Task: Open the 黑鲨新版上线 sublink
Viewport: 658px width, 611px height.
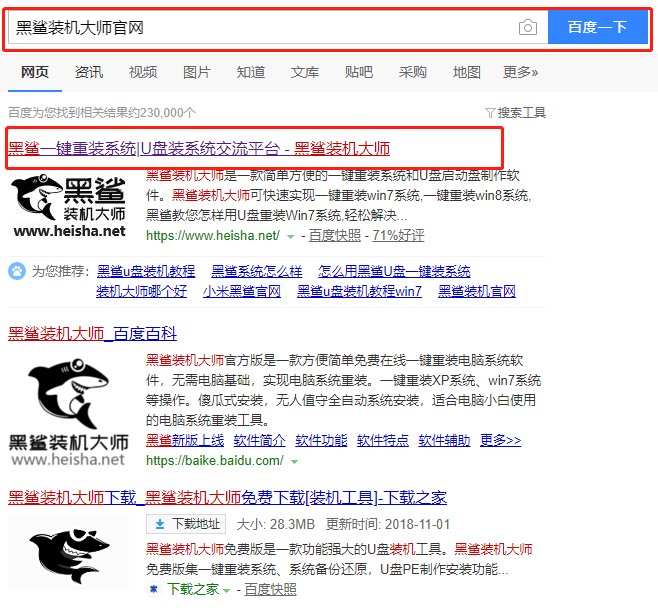Action: [185, 441]
